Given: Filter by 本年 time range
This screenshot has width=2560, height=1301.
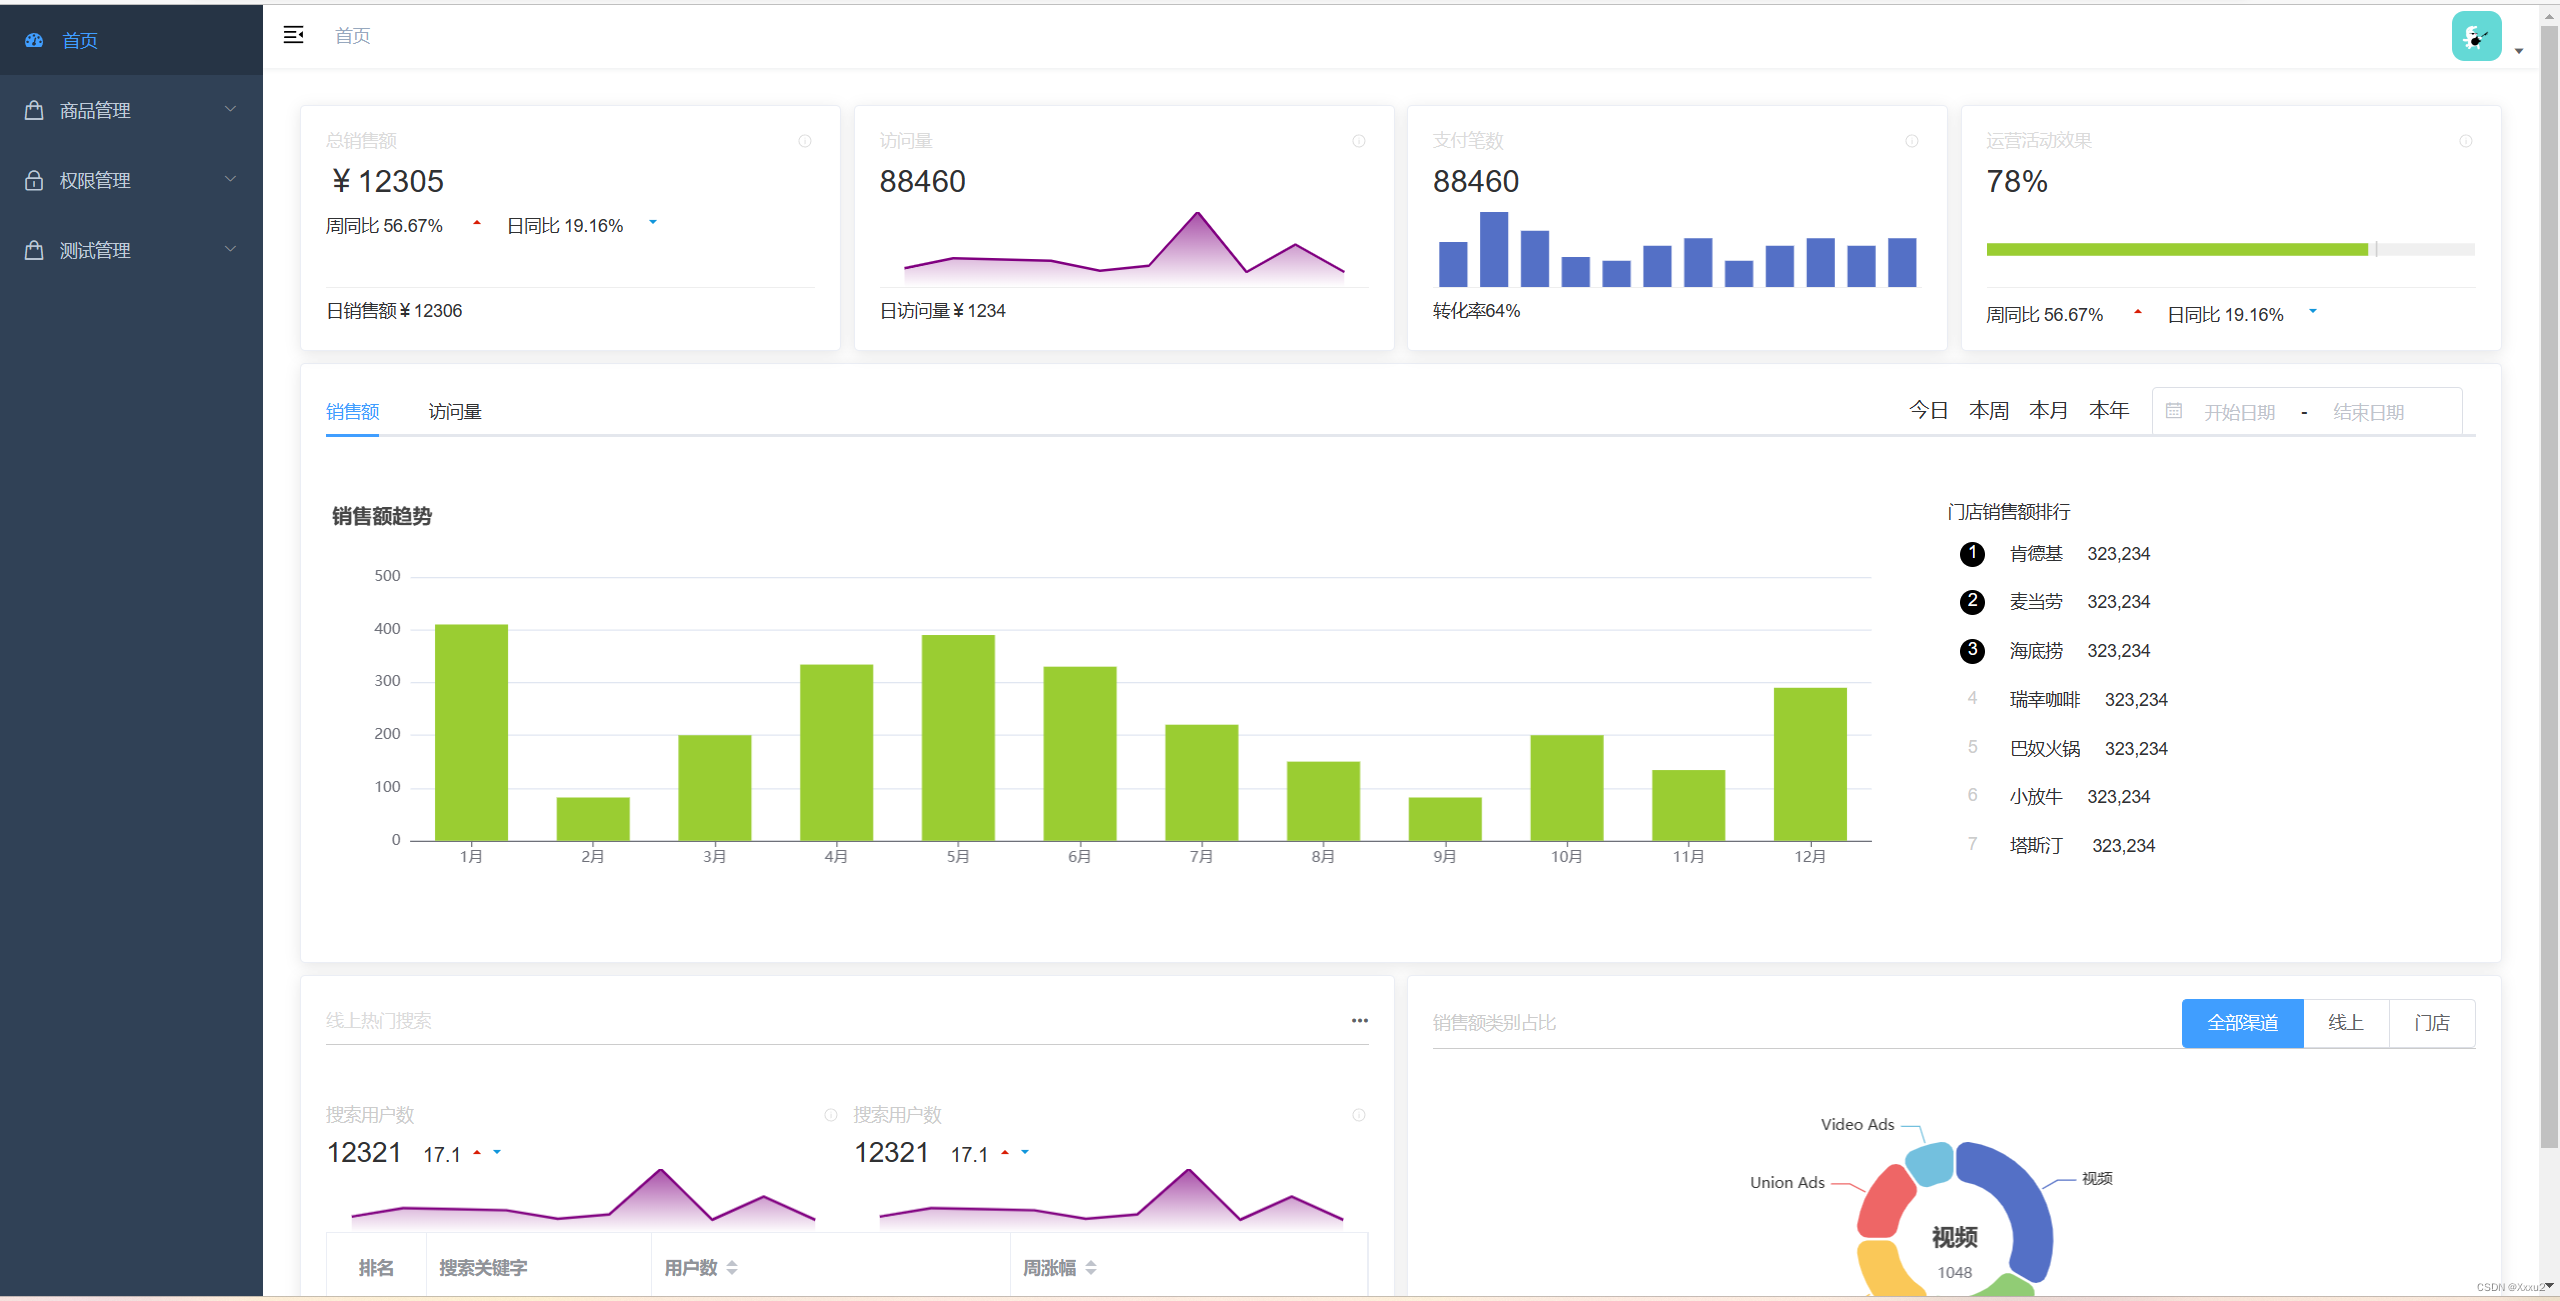Looking at the screenshot, I should click(2108, 410).
